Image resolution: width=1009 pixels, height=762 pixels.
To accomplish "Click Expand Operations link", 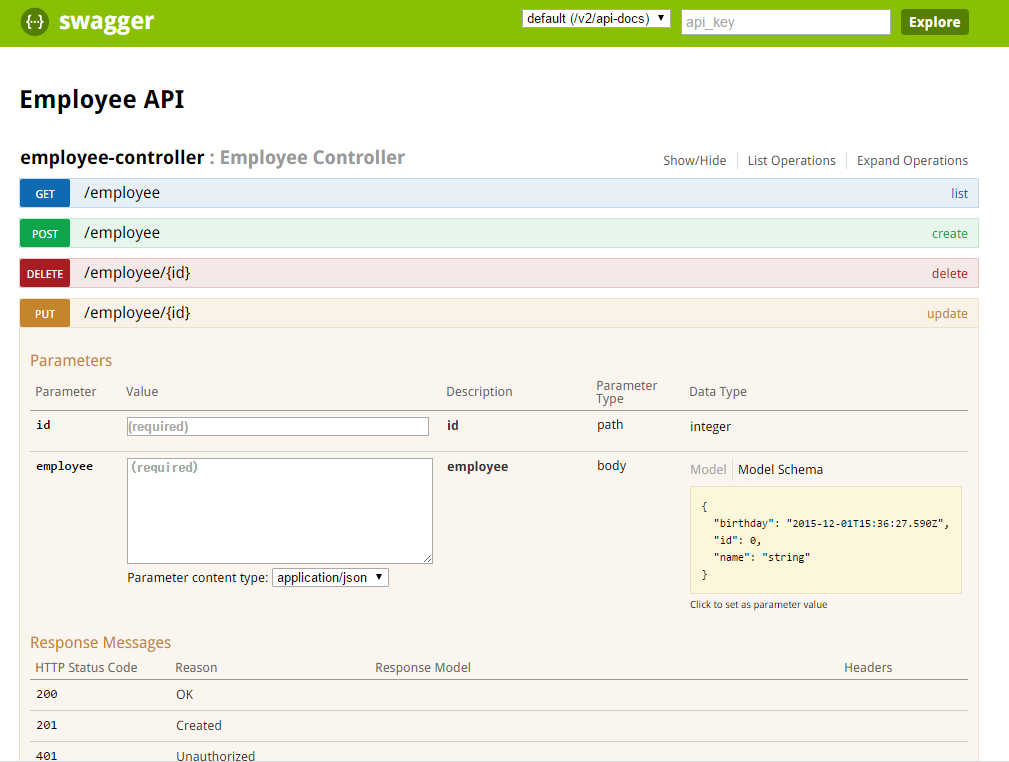I will (912, 161).
